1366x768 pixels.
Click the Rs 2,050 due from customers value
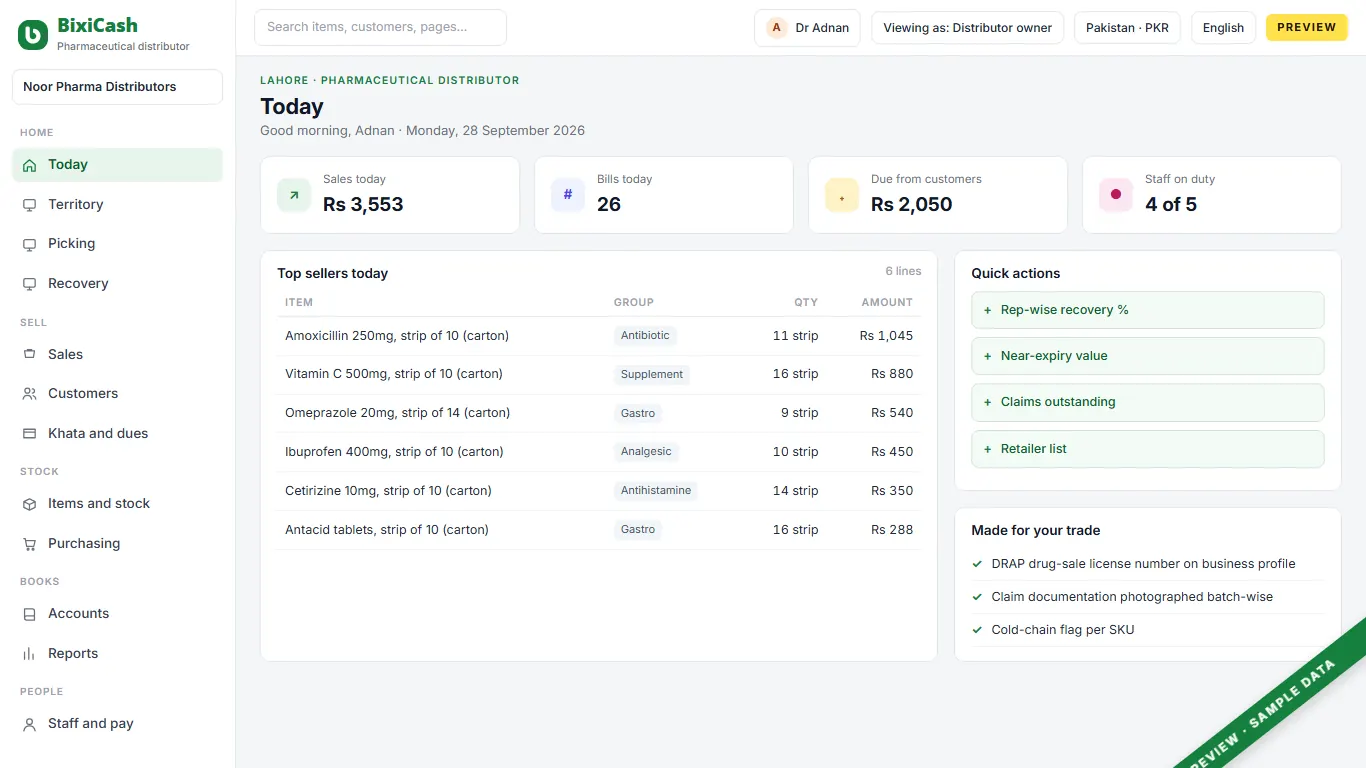tap(912, 205)
